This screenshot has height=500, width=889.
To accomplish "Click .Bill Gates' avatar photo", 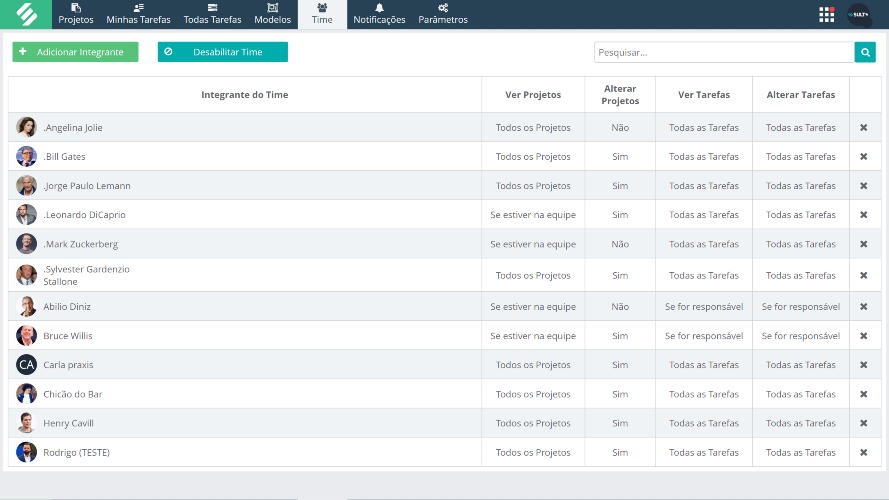I will point(26,156).
